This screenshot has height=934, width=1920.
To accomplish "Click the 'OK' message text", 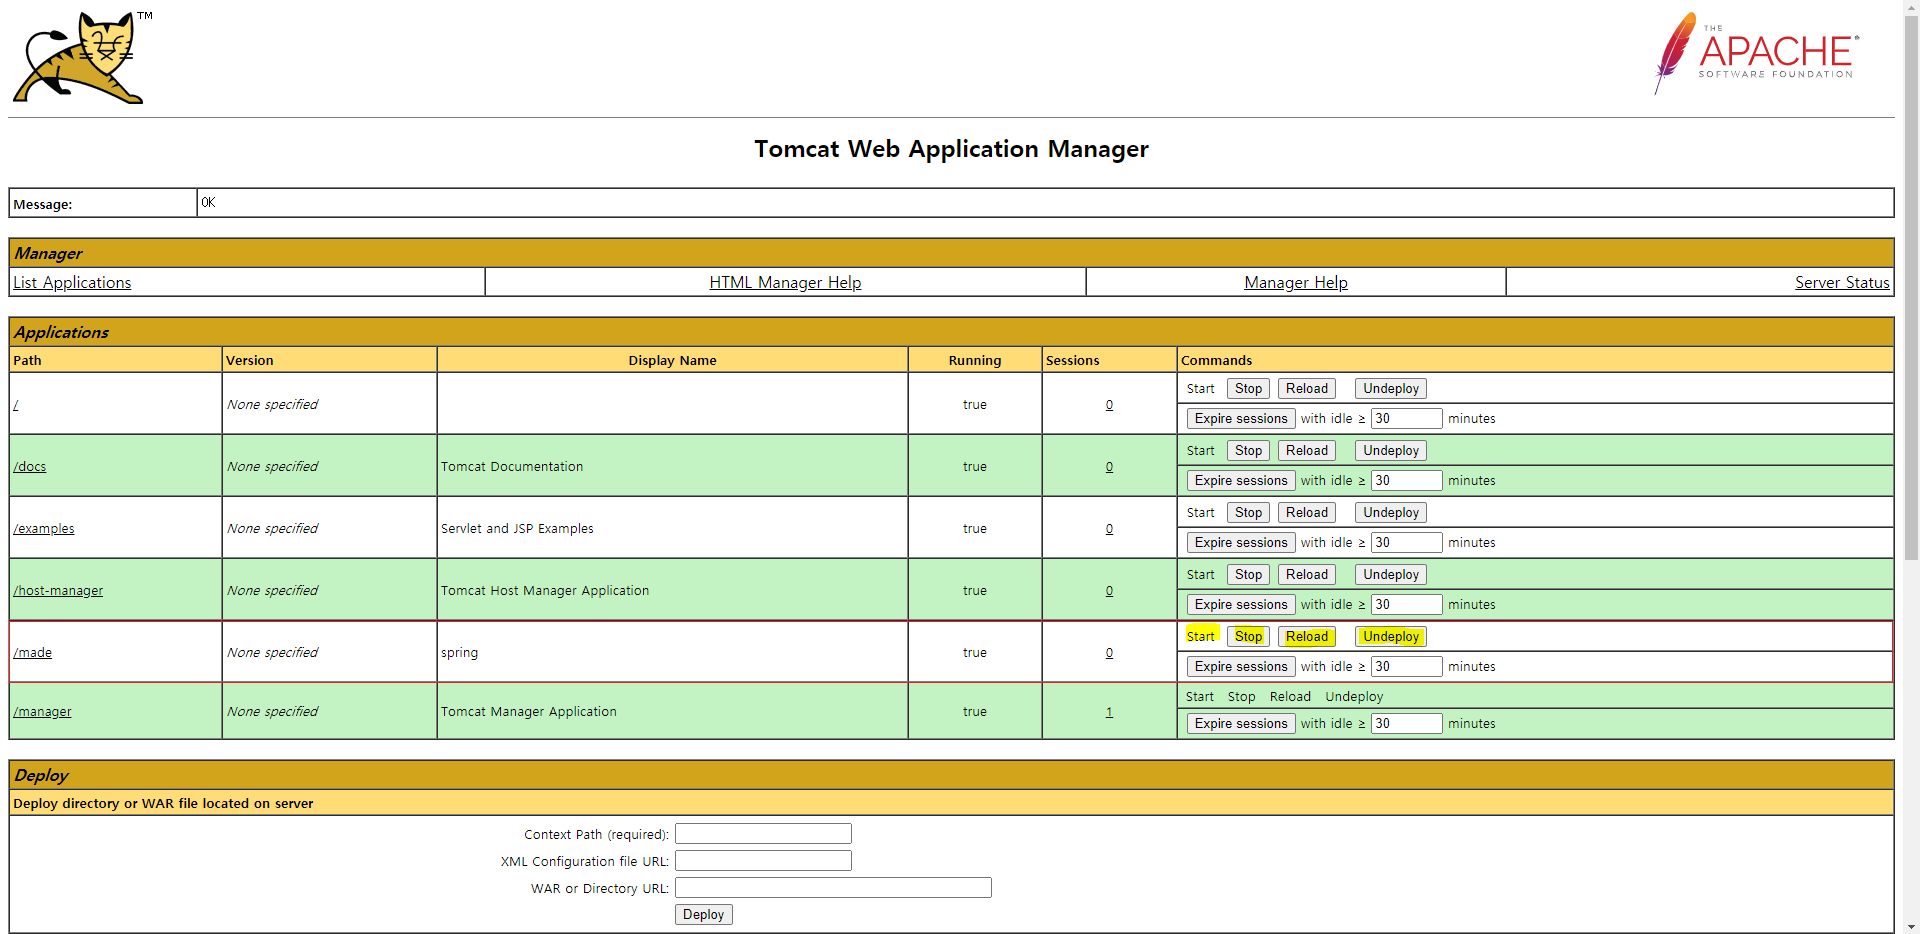I will point(208,203).
